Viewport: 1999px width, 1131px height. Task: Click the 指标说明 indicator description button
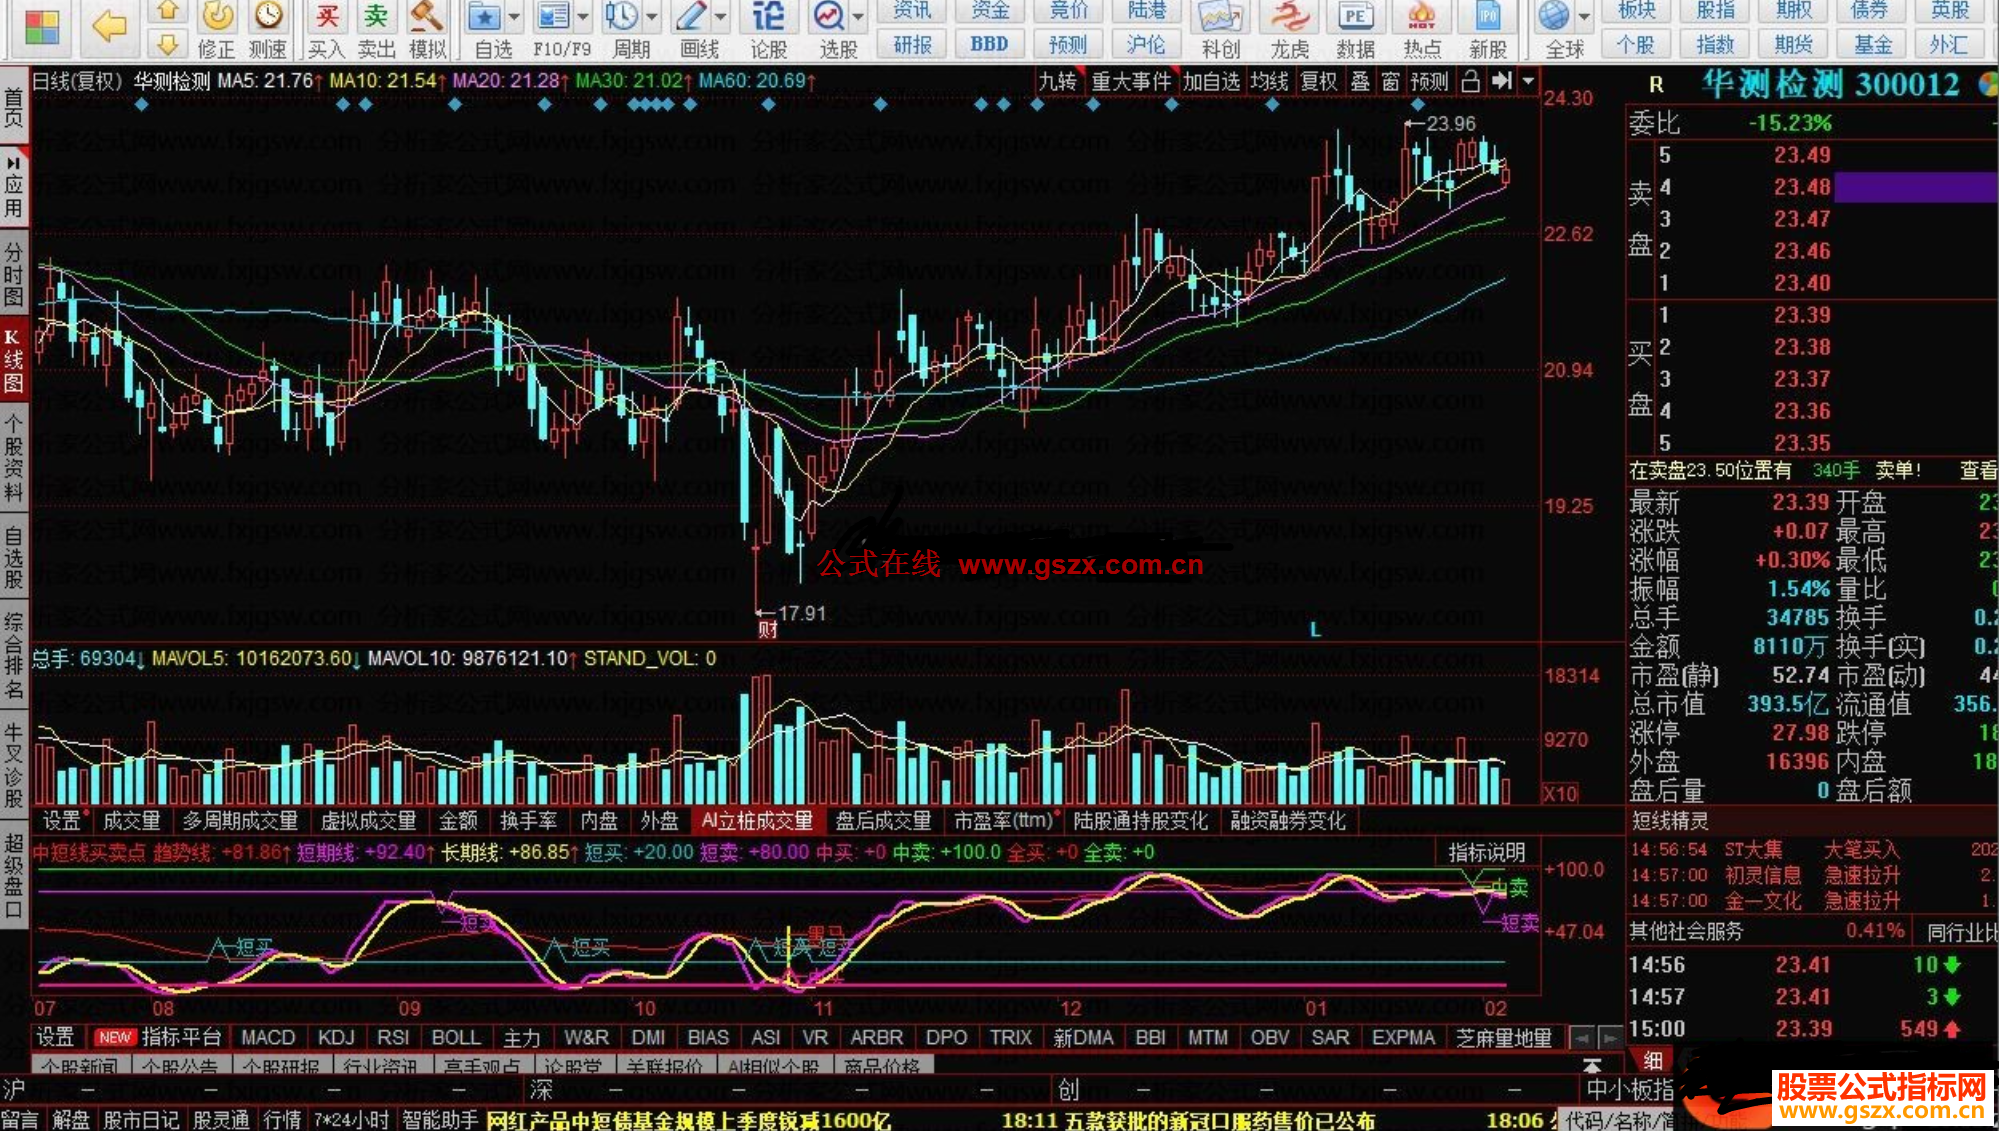[1487, 852]
